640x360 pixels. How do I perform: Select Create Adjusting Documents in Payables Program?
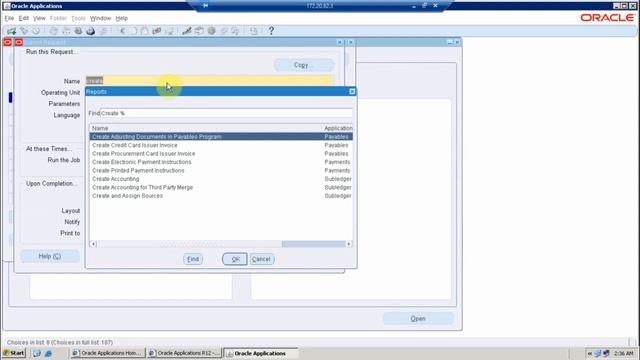pyautogui.click(x=221, y=137)
